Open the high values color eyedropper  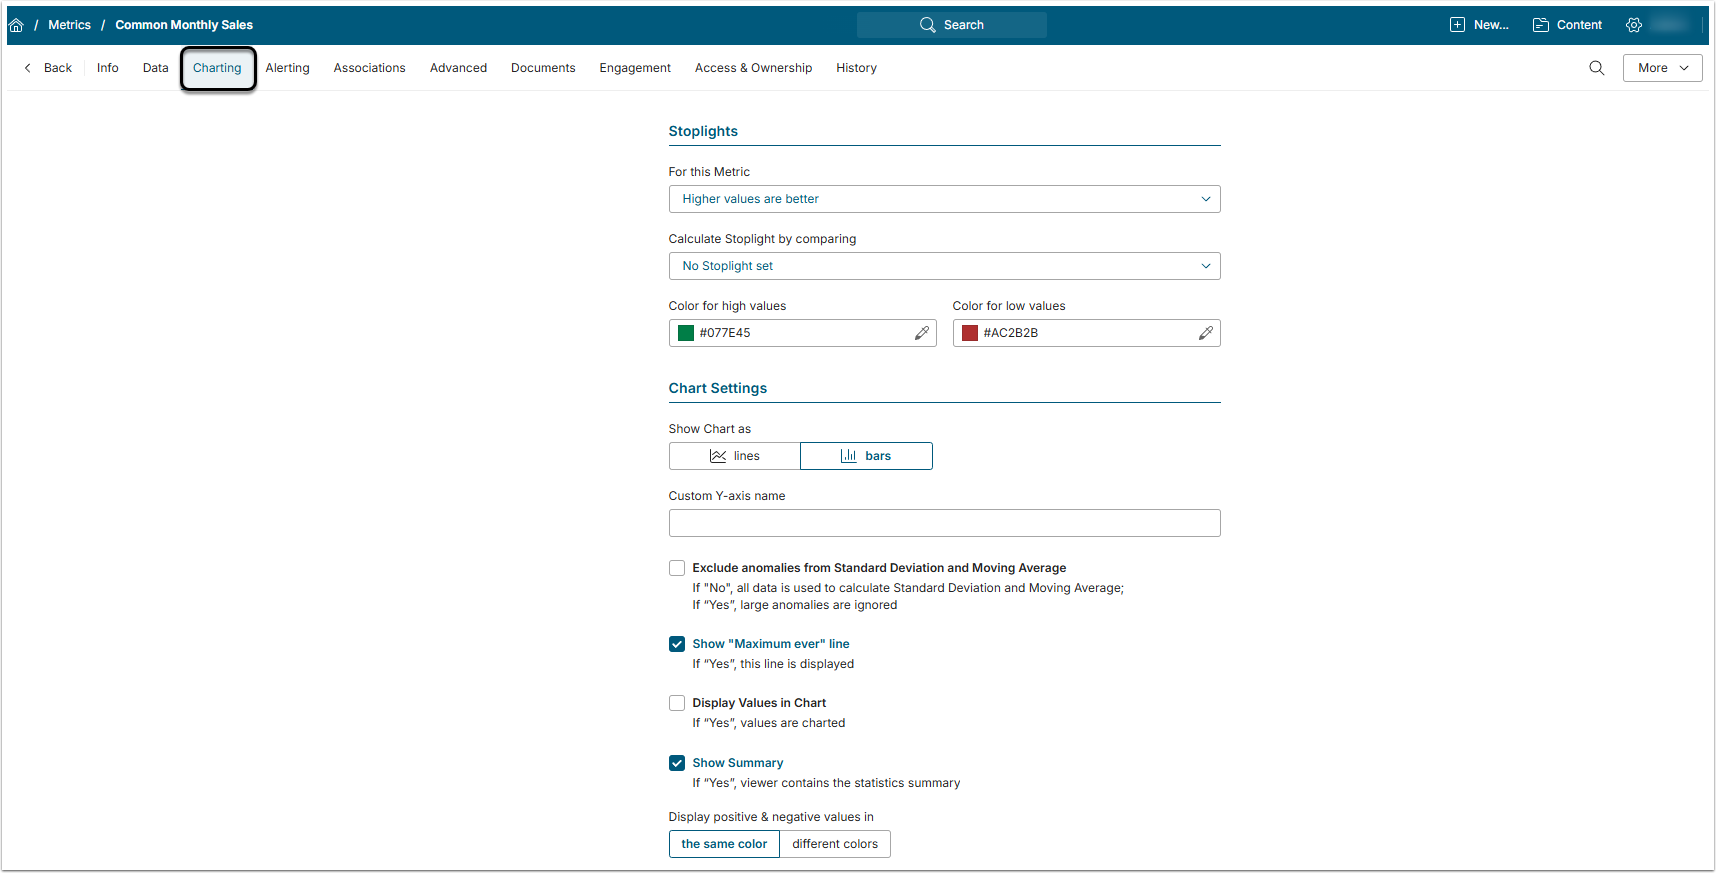(x=921, y=333)
